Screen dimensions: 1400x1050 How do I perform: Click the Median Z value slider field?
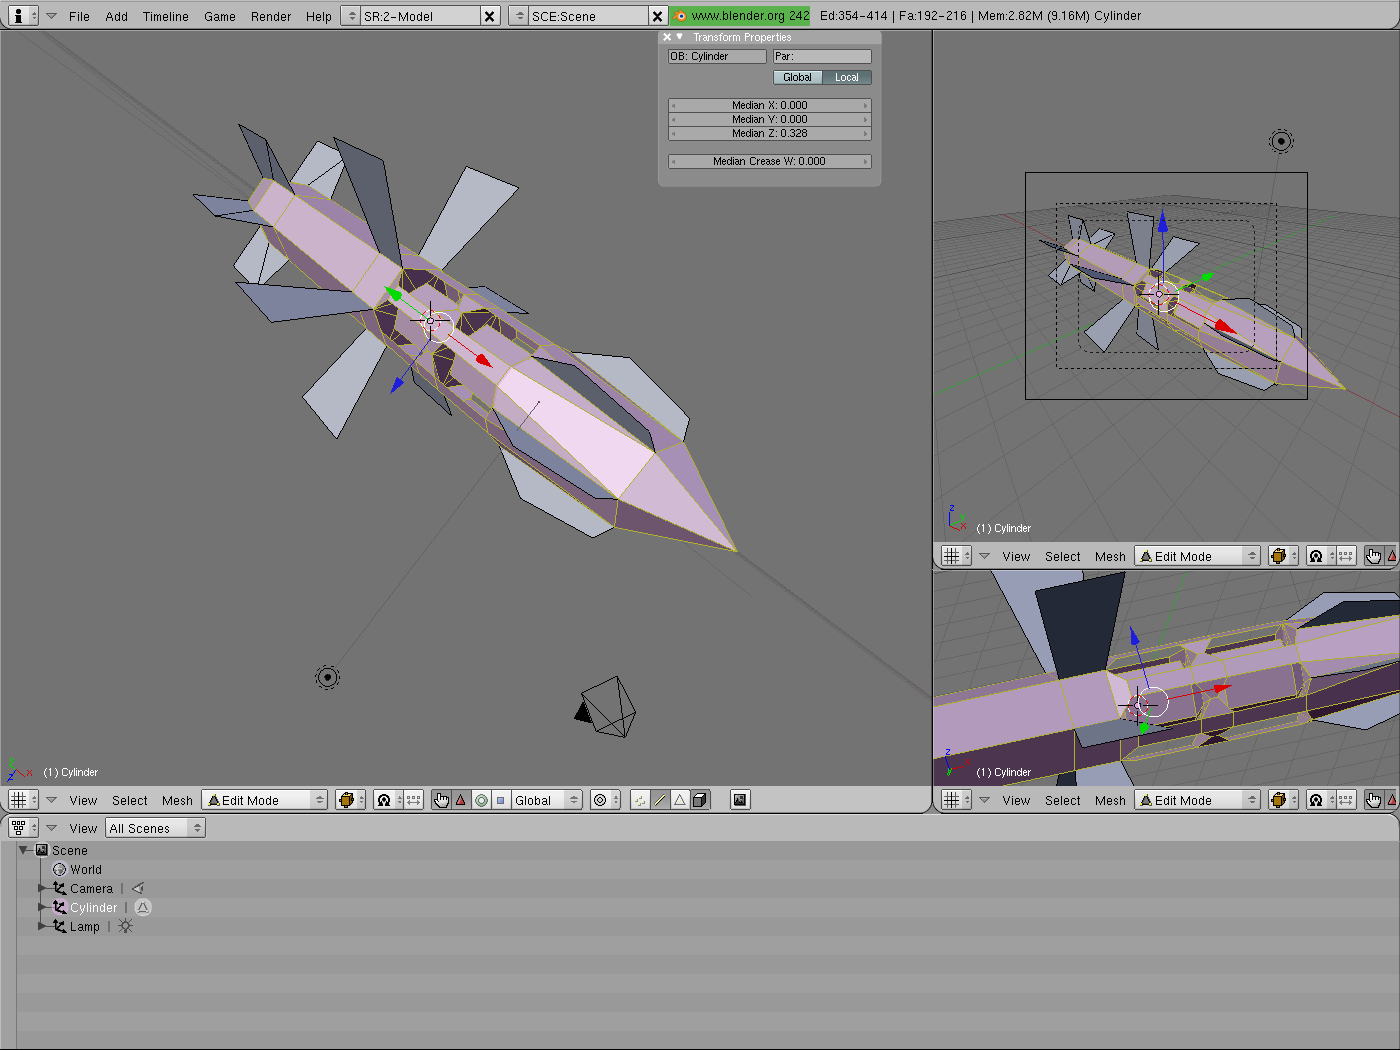click(769, 133)
